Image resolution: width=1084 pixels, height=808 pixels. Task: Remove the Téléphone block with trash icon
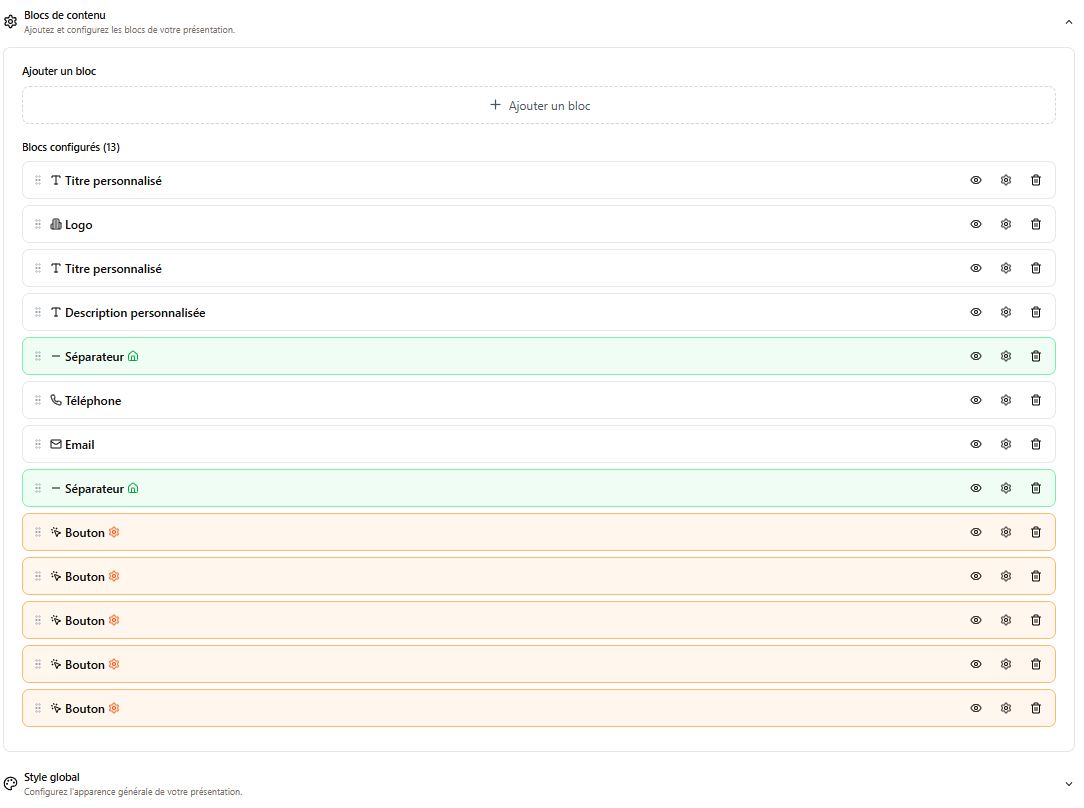(1036, 400)
